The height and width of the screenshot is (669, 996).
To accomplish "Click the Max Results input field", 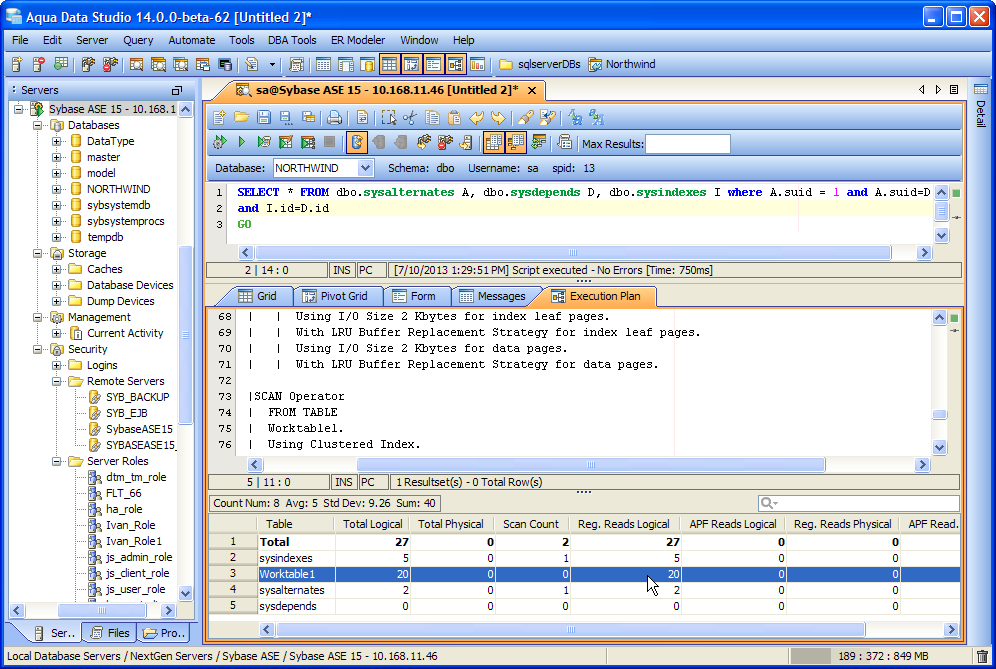I will [687, 144].
